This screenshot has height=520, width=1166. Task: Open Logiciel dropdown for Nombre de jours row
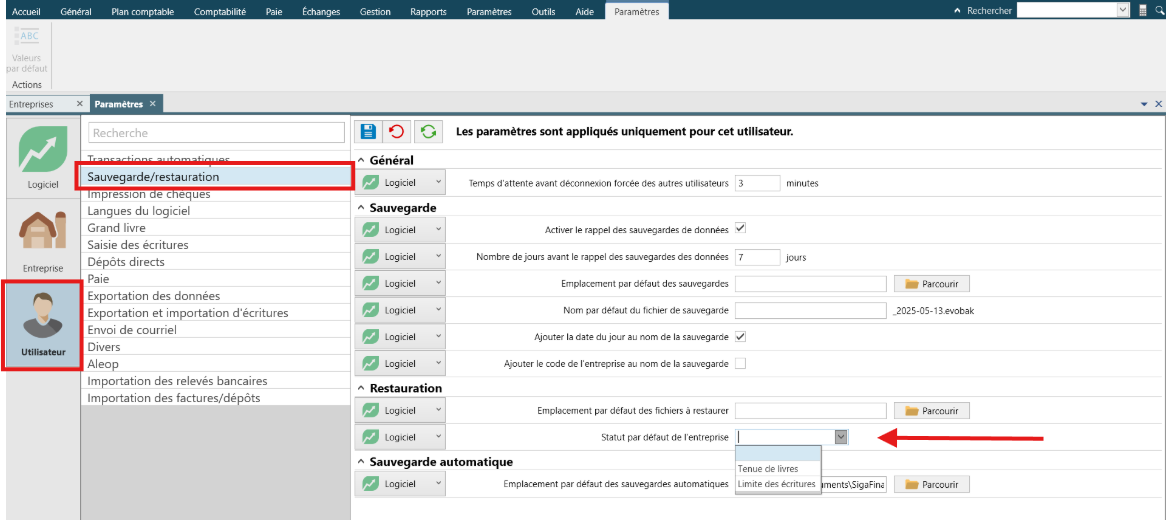pos(402,257)
